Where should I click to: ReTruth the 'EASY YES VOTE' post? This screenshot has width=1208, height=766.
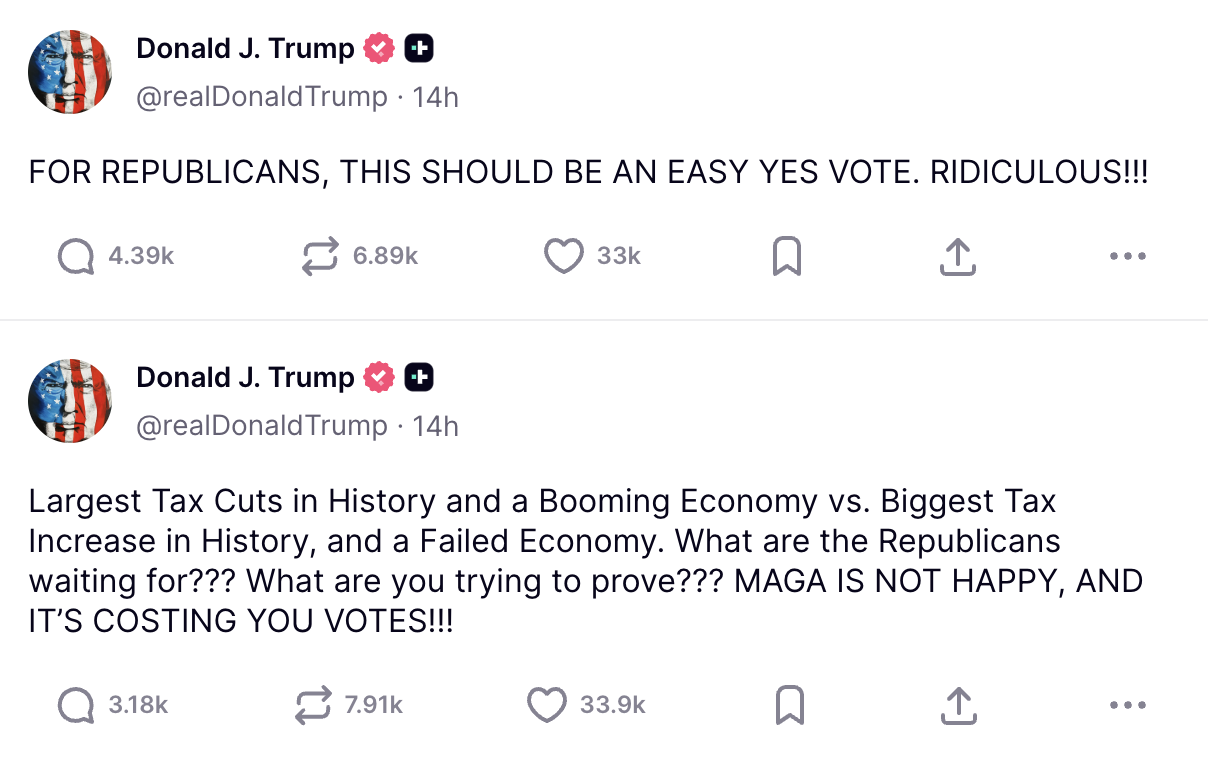[319, 256]
